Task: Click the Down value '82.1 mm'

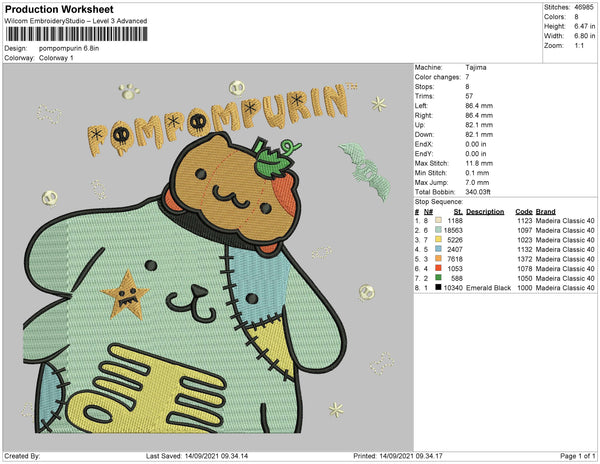Action: tap(479, 135)
